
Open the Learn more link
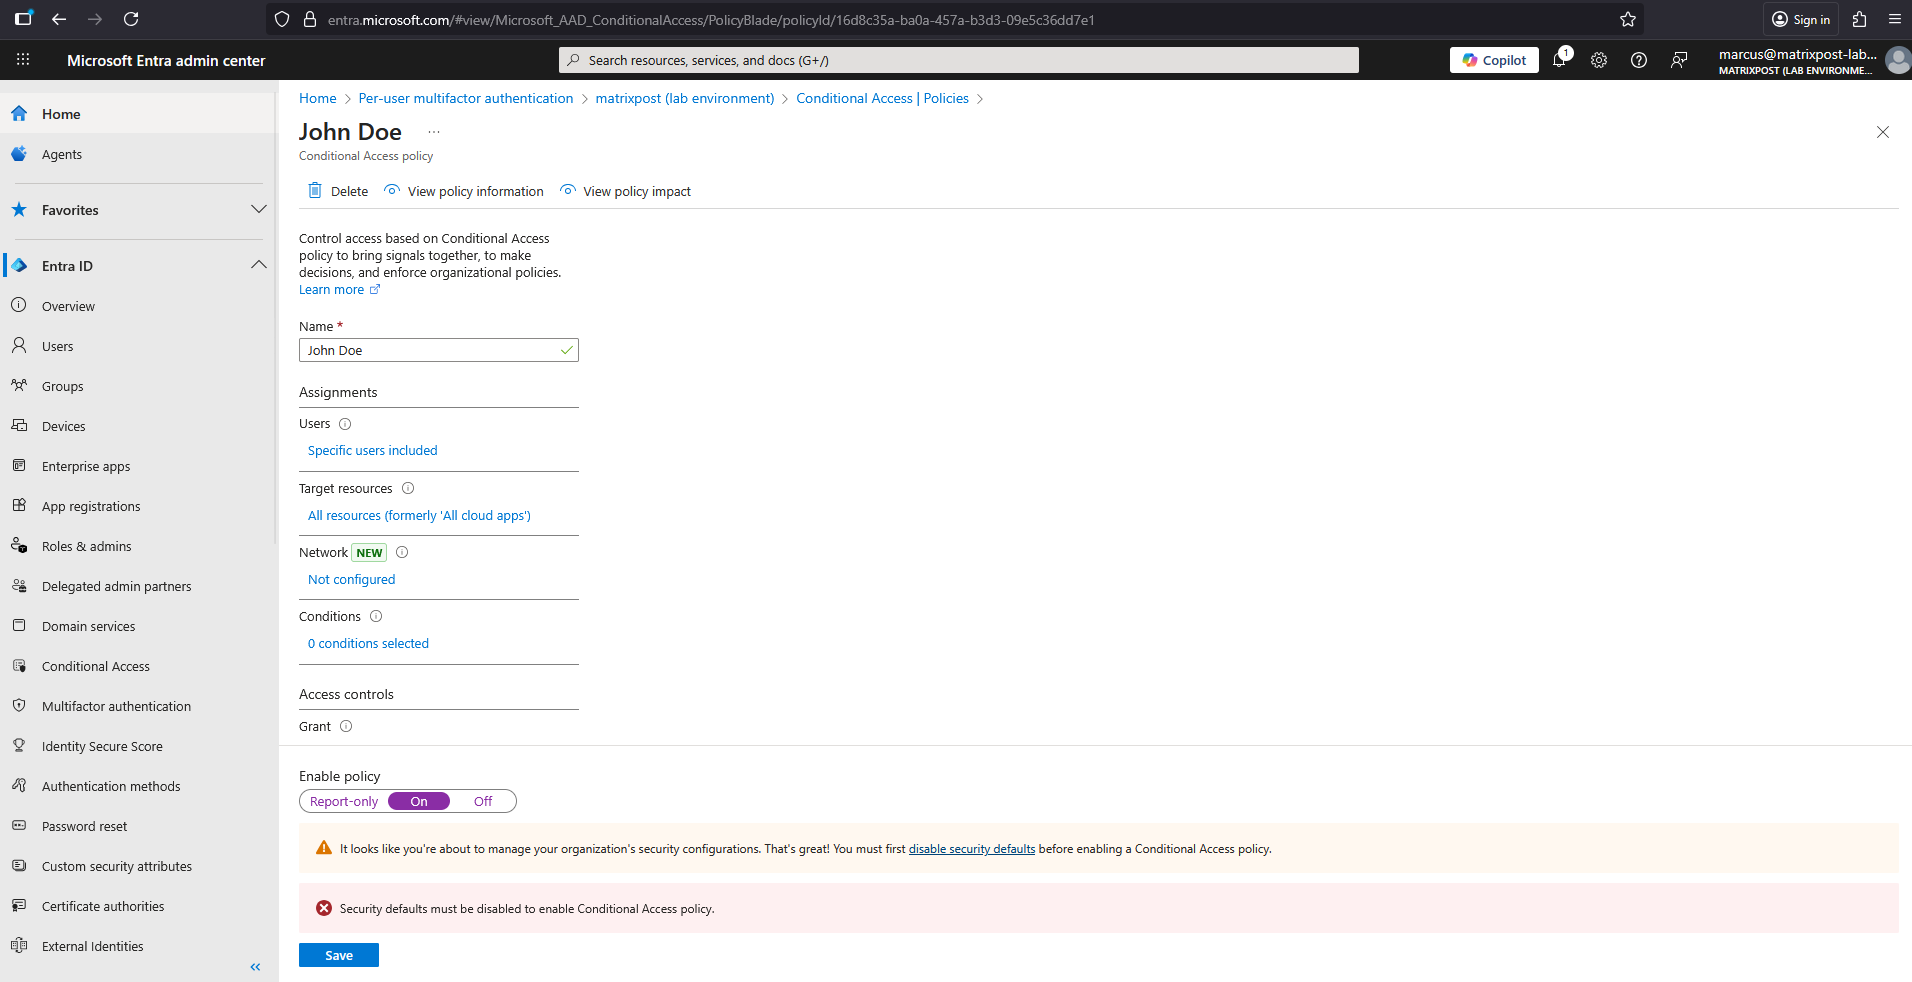click(x=339, y=290)
